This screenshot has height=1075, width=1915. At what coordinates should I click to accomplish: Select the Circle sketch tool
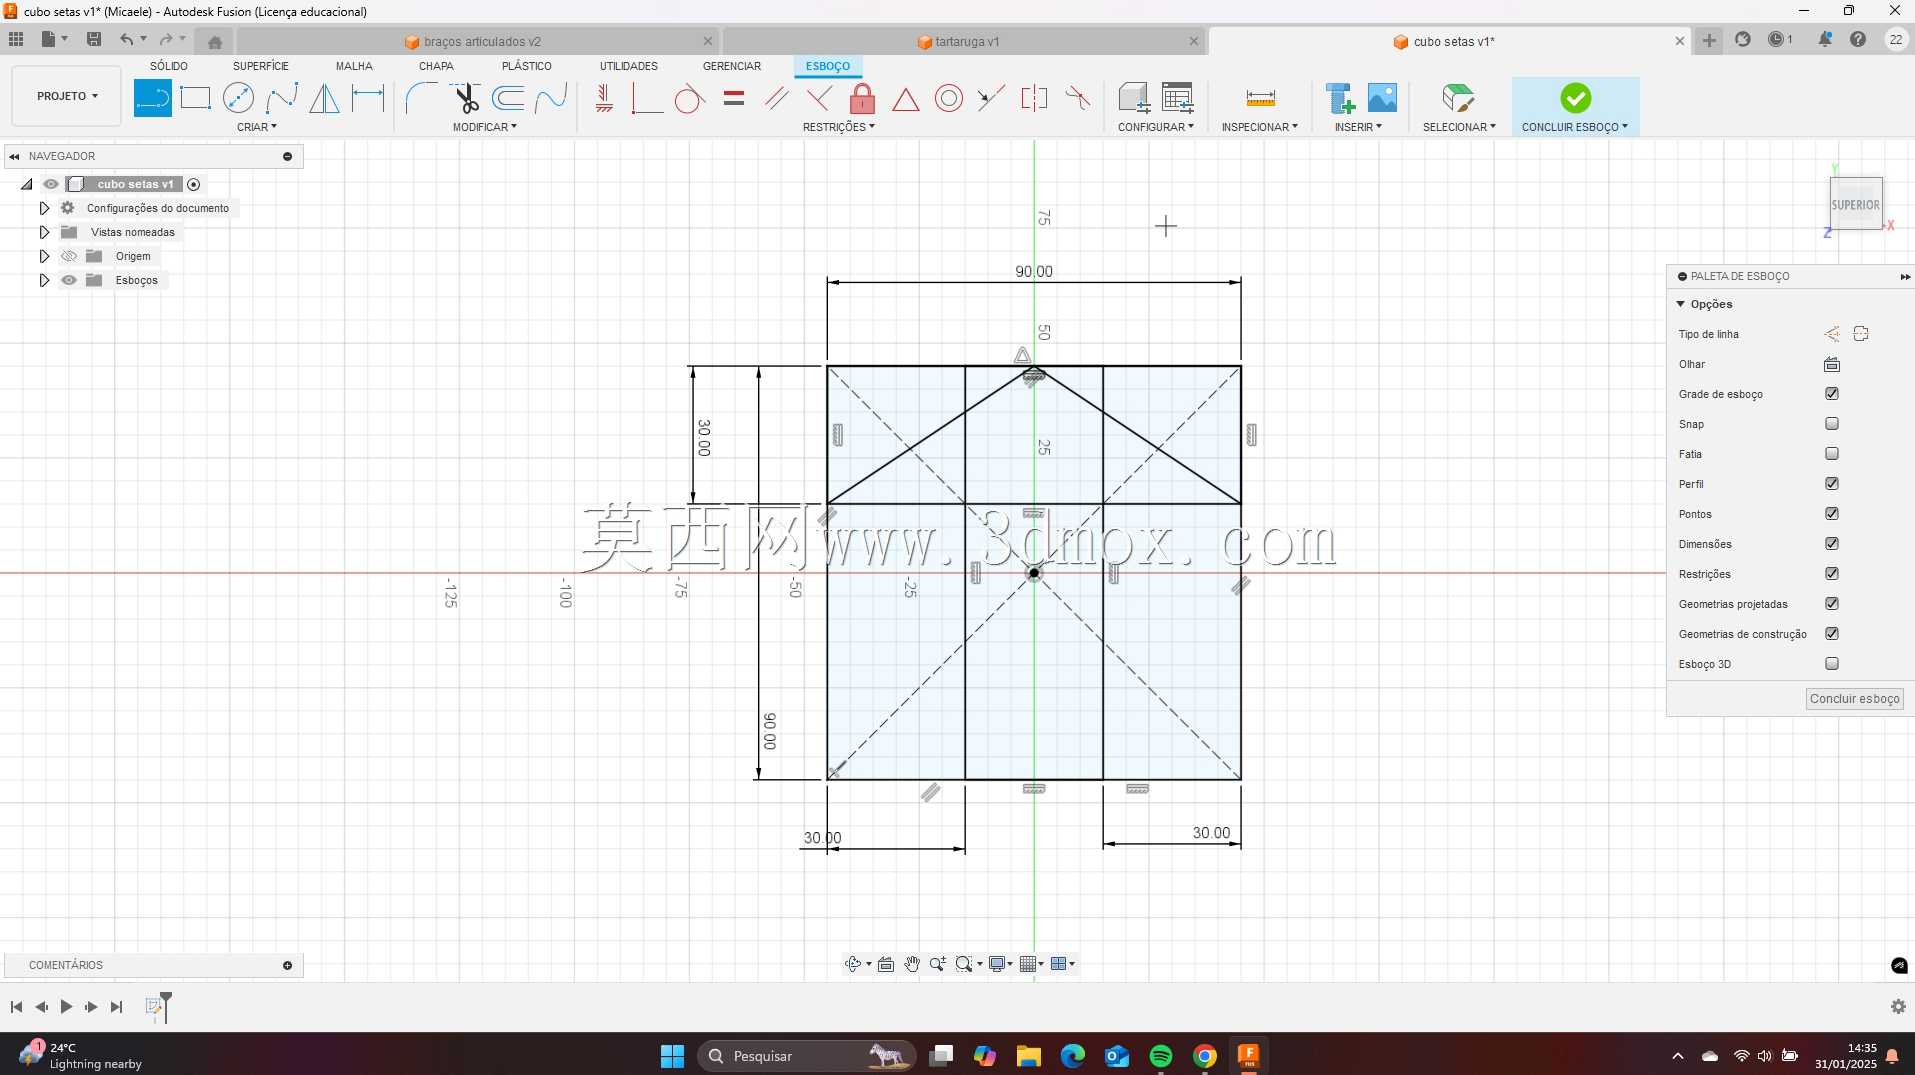click(x=238, y=98)
